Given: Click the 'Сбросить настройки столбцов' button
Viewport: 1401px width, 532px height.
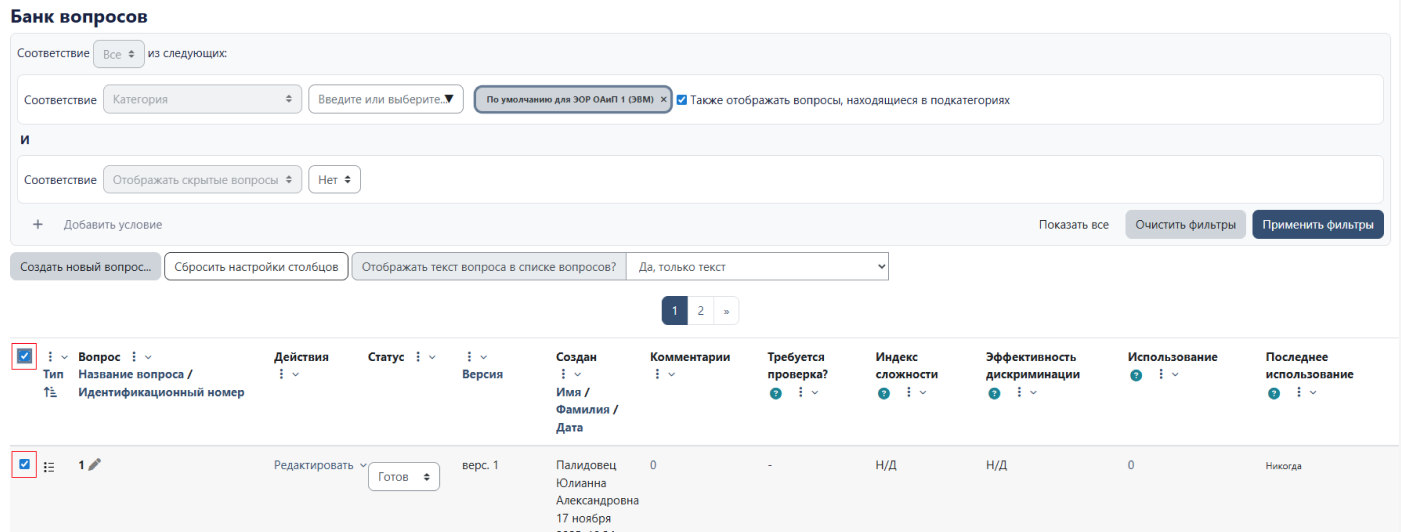Looking at the screenshot, I should [256, 267].
